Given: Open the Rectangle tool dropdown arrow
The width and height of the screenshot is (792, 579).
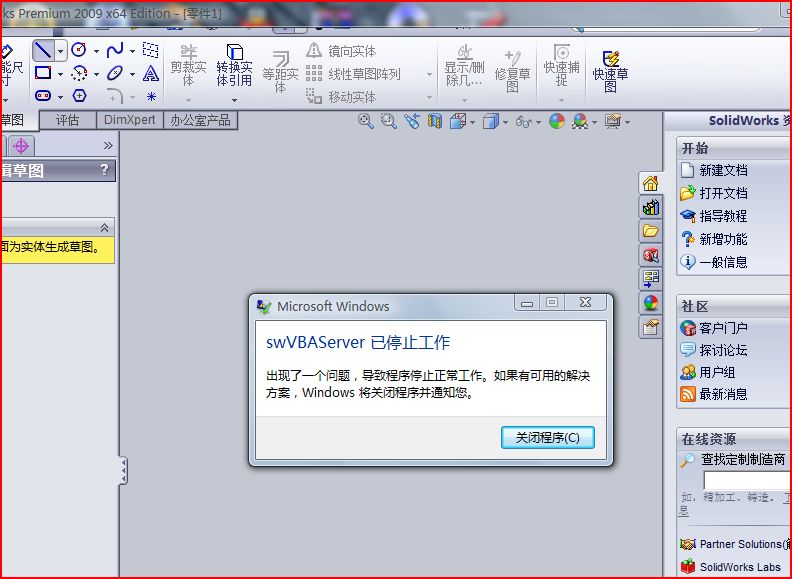Looking at the screenshot, I should point(60,74).
